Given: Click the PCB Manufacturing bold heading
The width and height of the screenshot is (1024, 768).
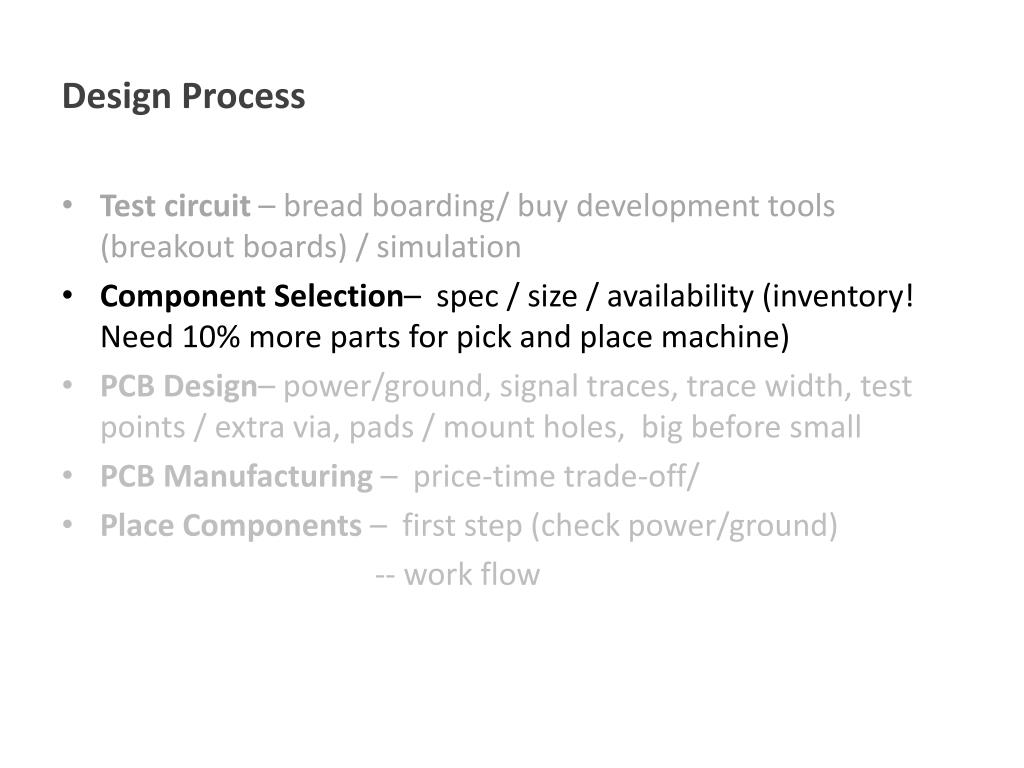Looking at the screenshot, I should (x=236, y=476).
